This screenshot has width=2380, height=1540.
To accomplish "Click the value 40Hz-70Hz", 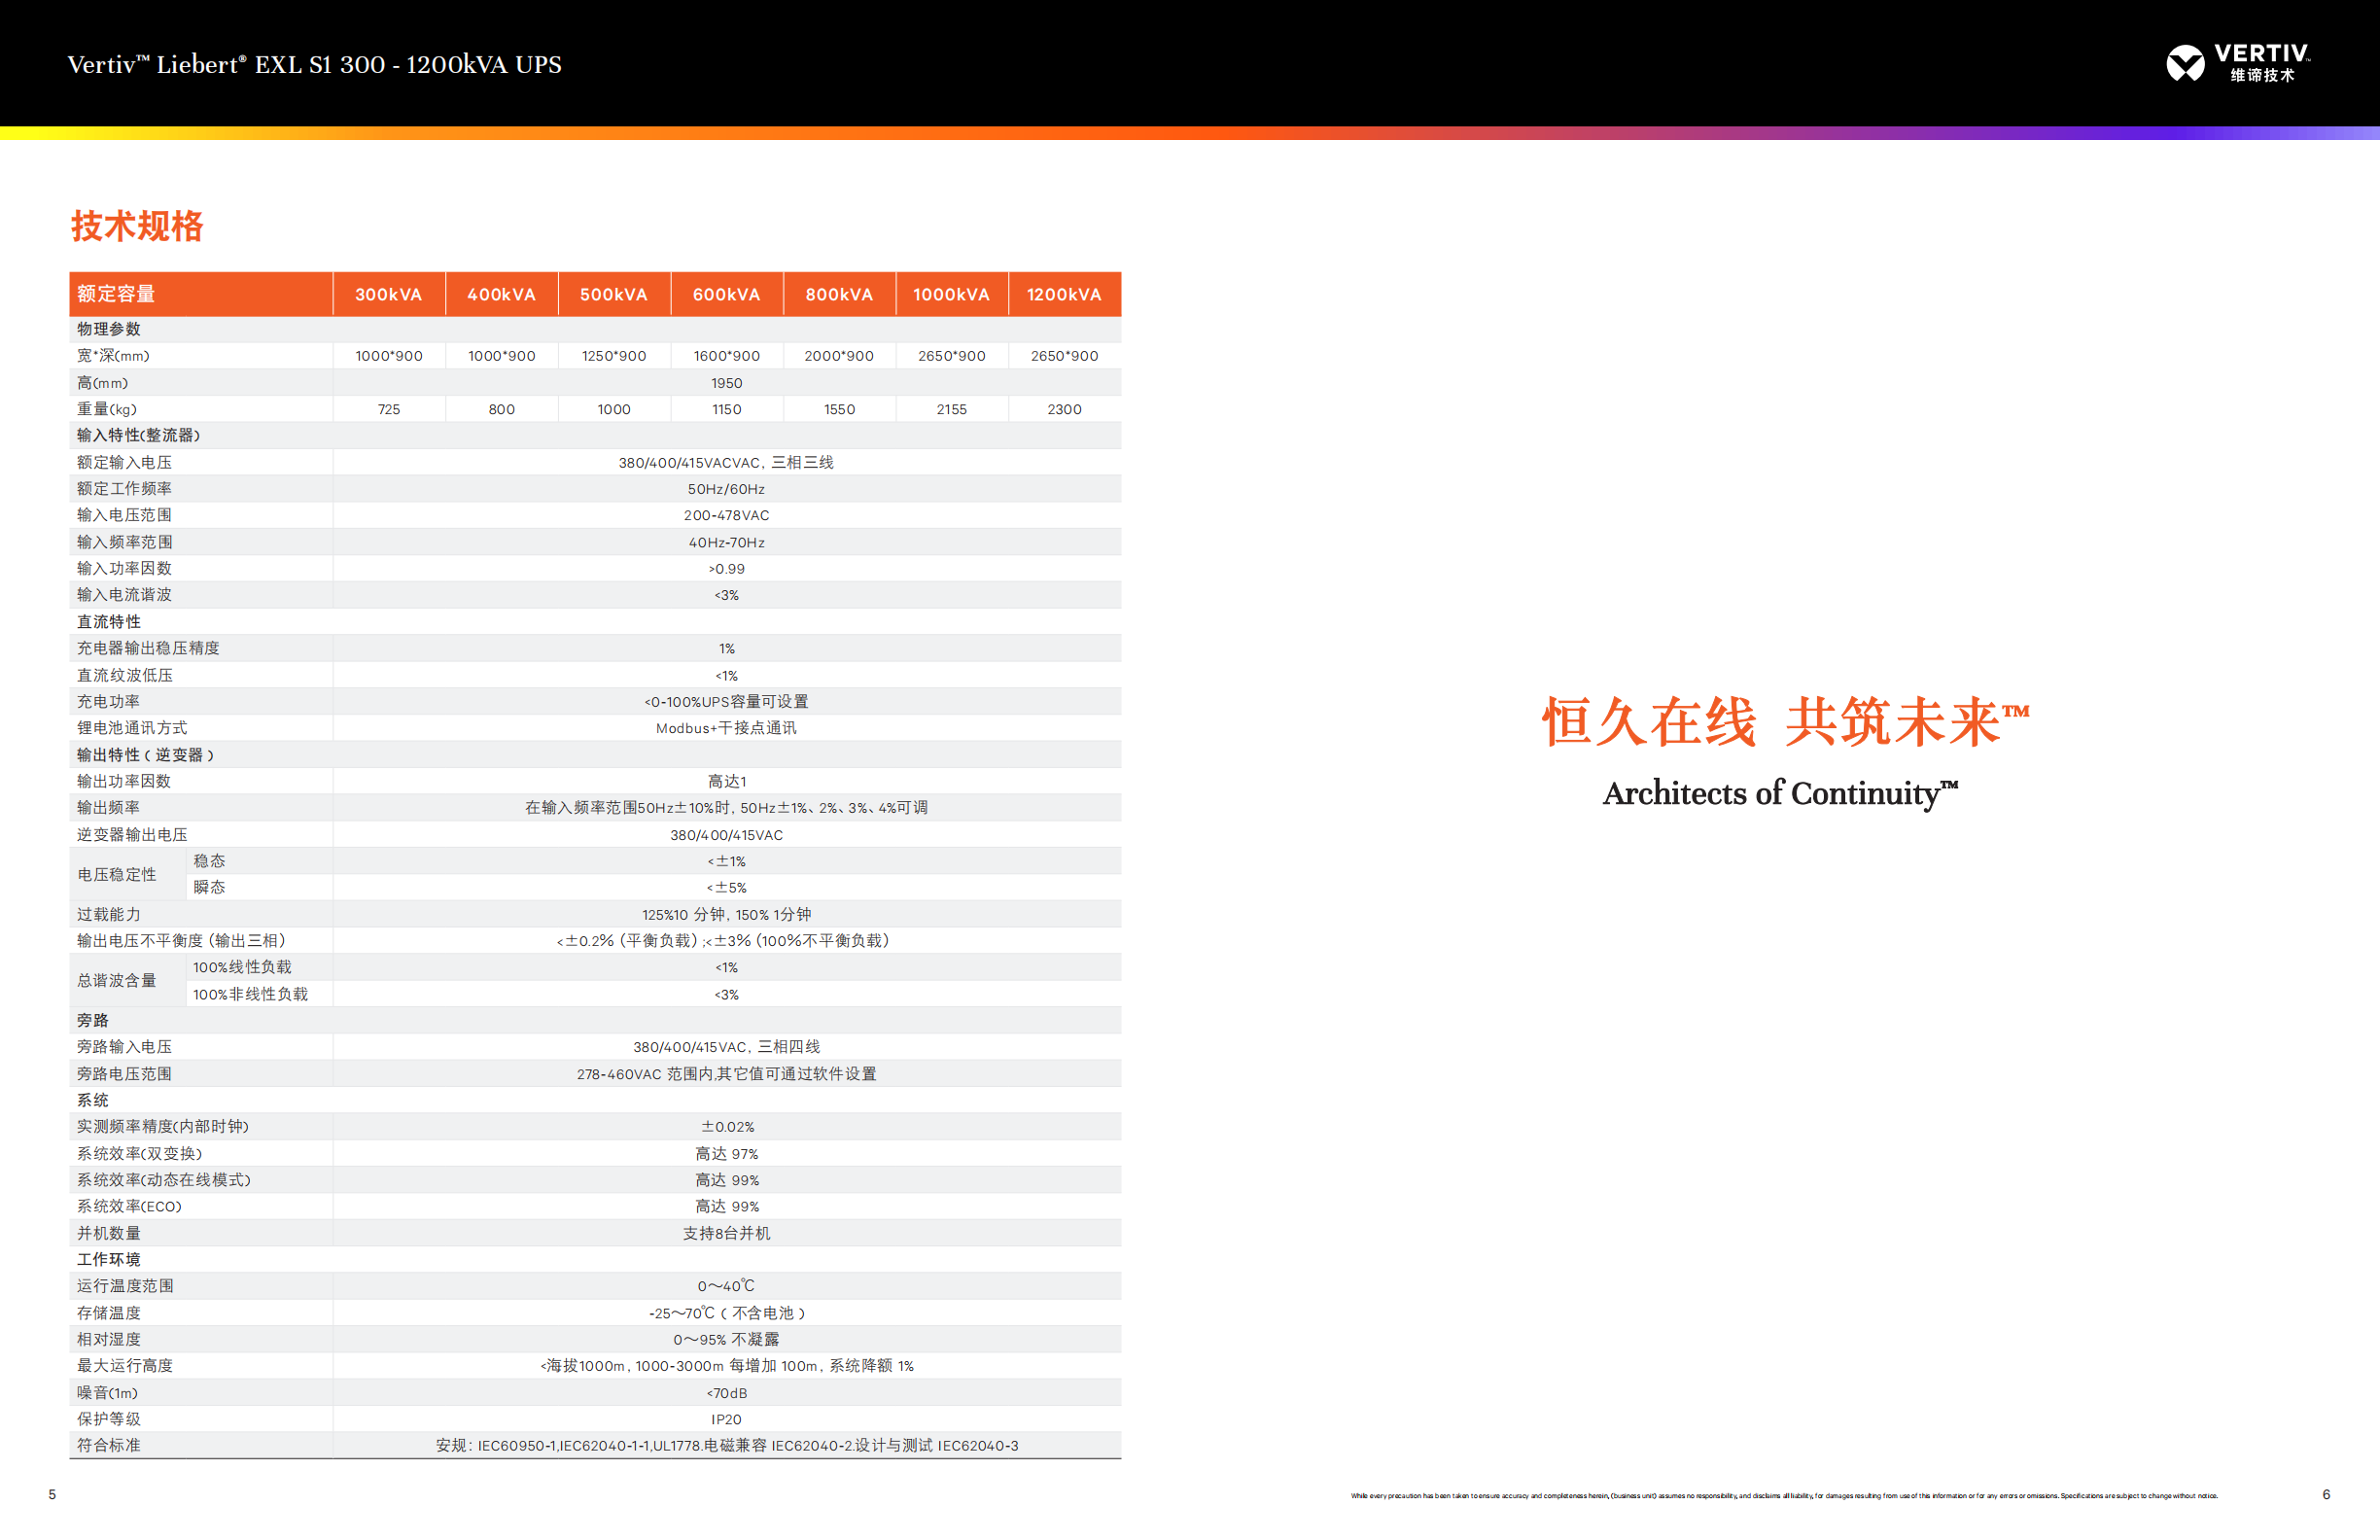I will tap(727, 542).
